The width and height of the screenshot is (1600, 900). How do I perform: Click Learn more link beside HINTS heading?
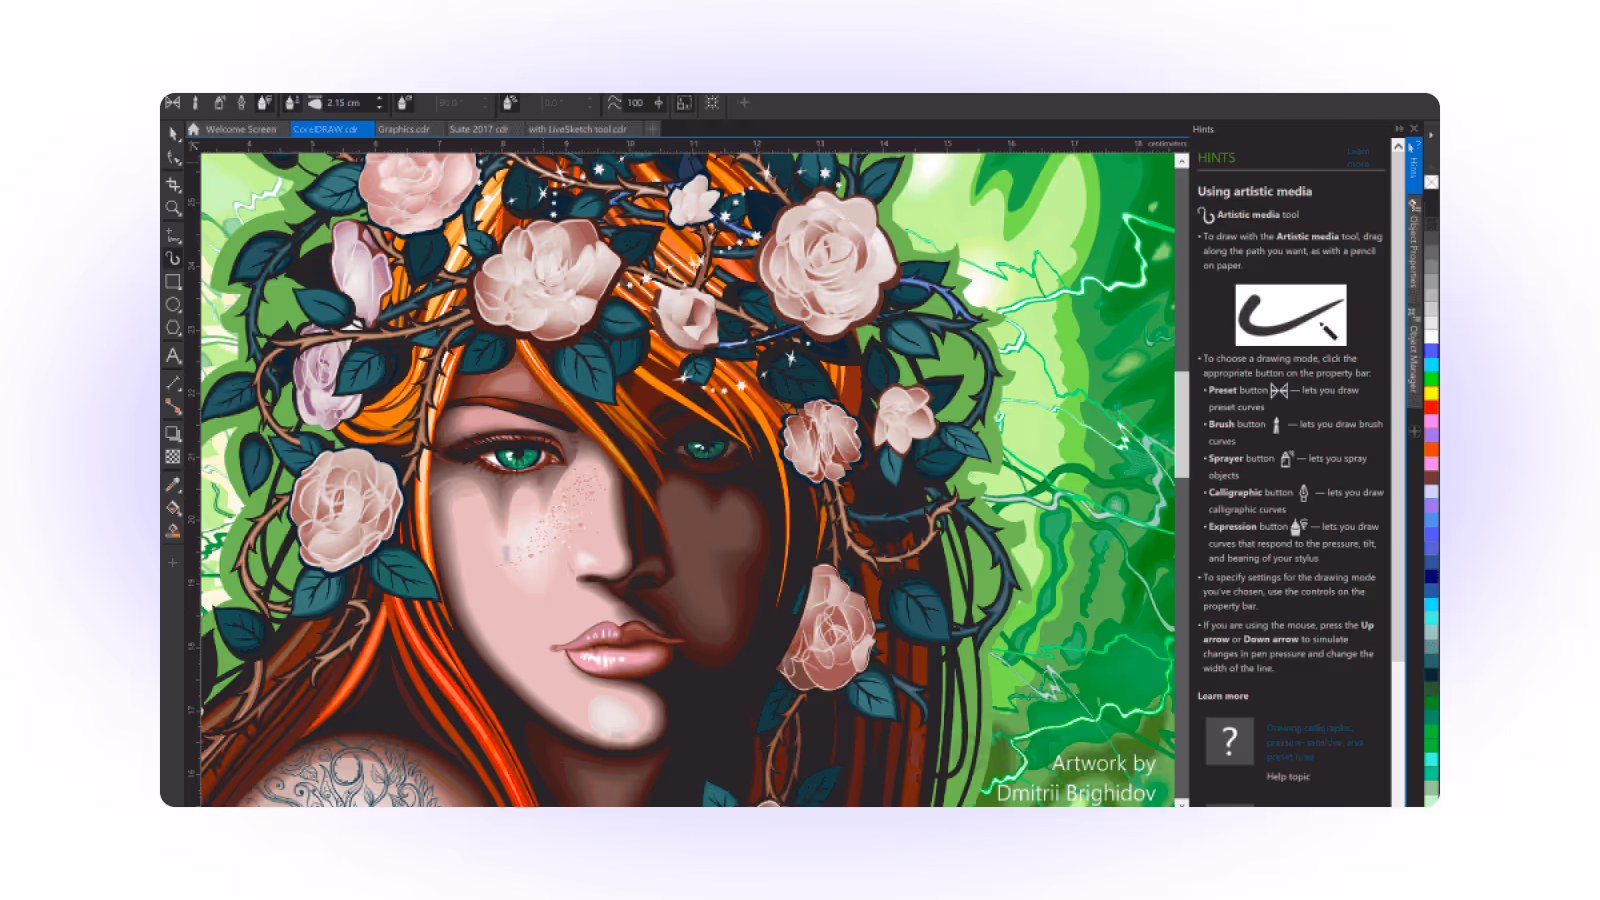click(1358, 158)
